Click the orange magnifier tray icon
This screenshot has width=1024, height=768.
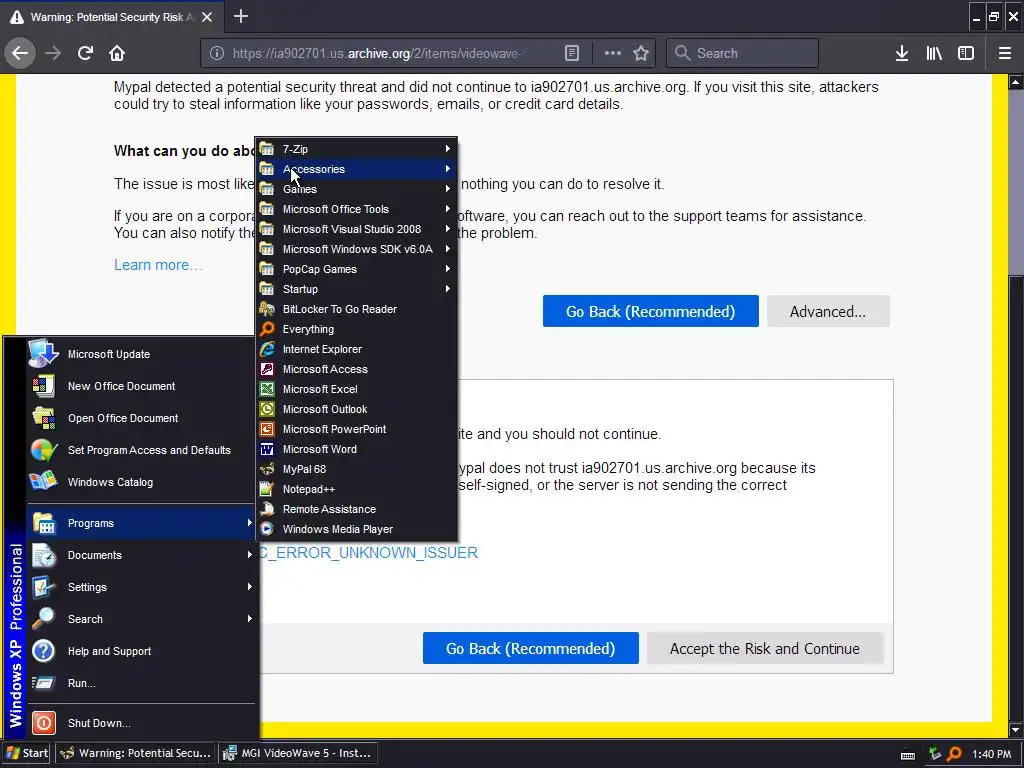(954, 754)
